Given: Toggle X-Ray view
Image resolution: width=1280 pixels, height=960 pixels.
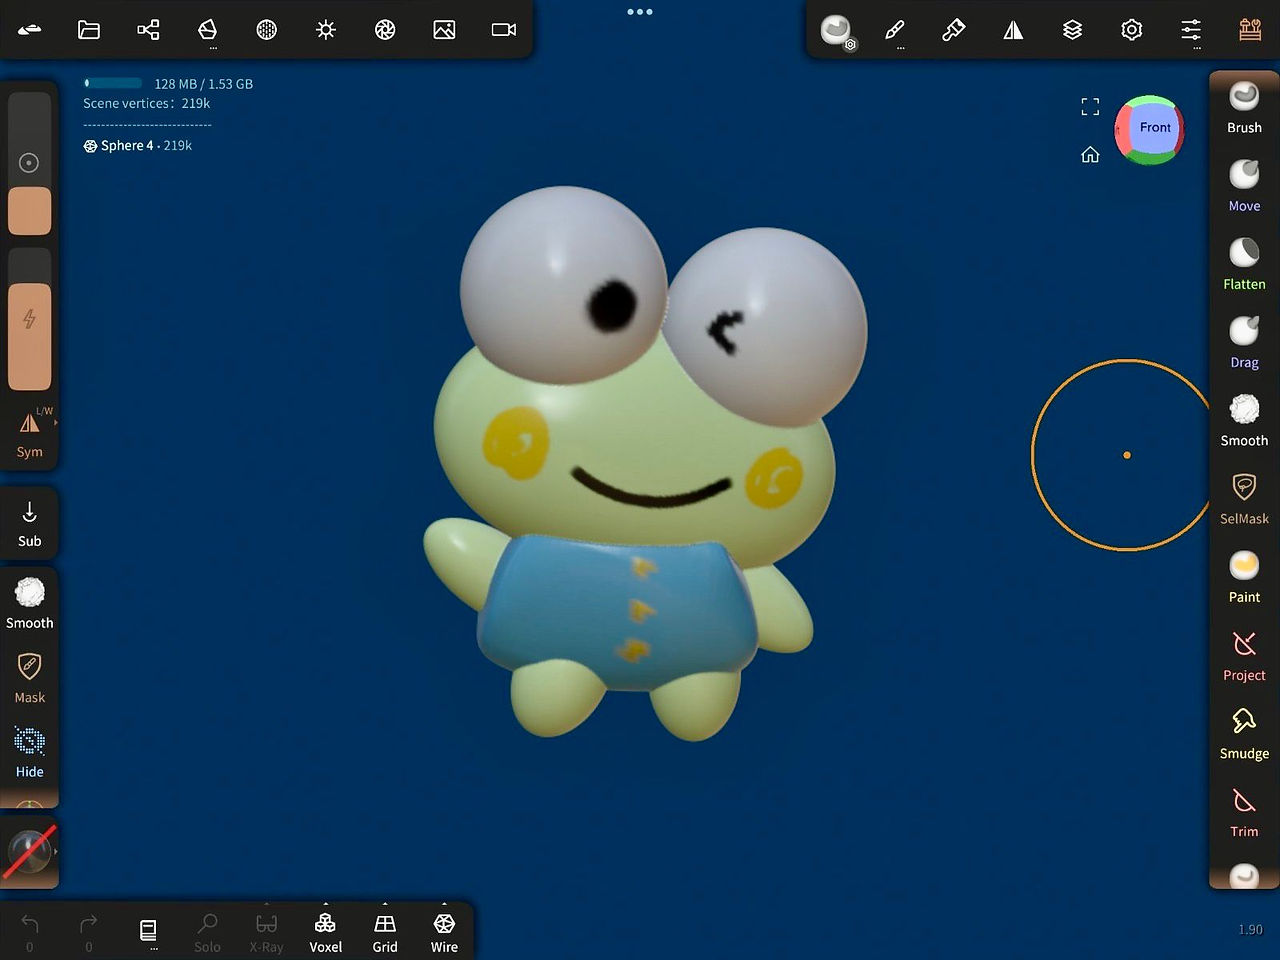Looking at the screenshot, I should tap(266, 932).
